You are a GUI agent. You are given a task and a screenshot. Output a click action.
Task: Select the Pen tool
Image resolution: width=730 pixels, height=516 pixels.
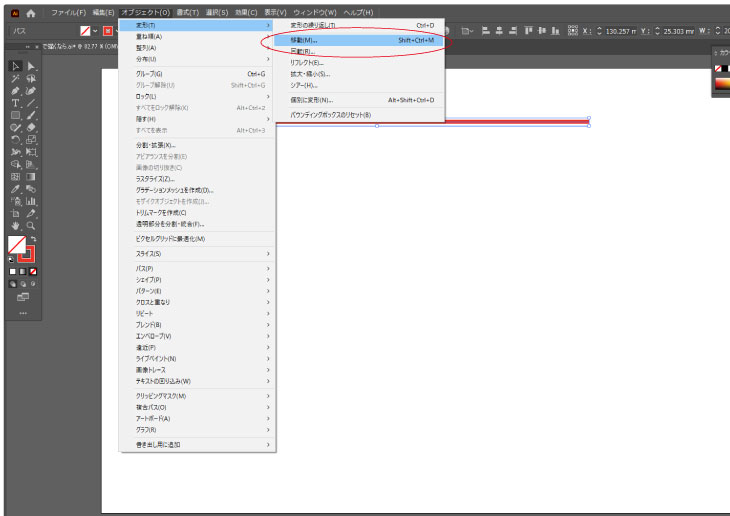coord(15,91)
